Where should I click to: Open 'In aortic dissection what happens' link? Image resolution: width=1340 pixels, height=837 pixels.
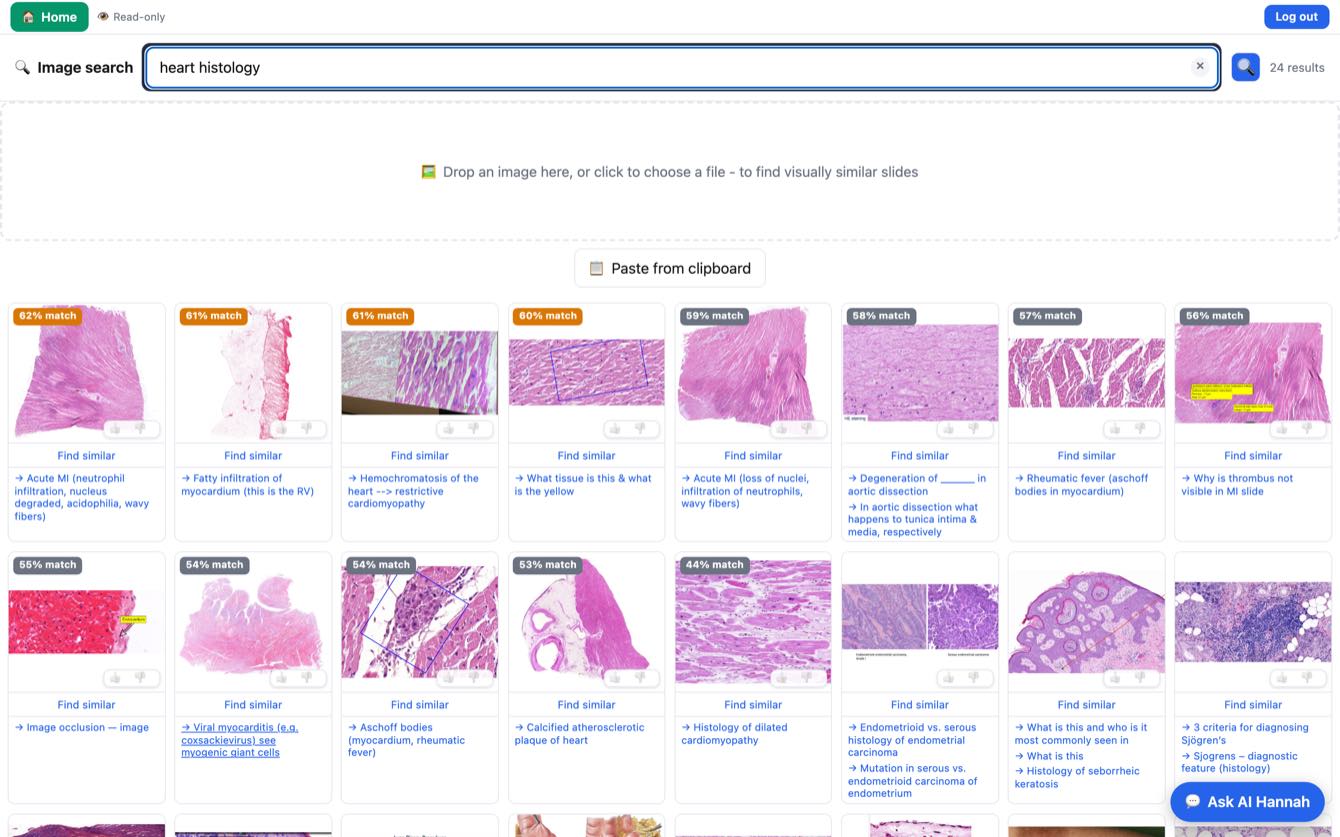(x=913, y=519)
